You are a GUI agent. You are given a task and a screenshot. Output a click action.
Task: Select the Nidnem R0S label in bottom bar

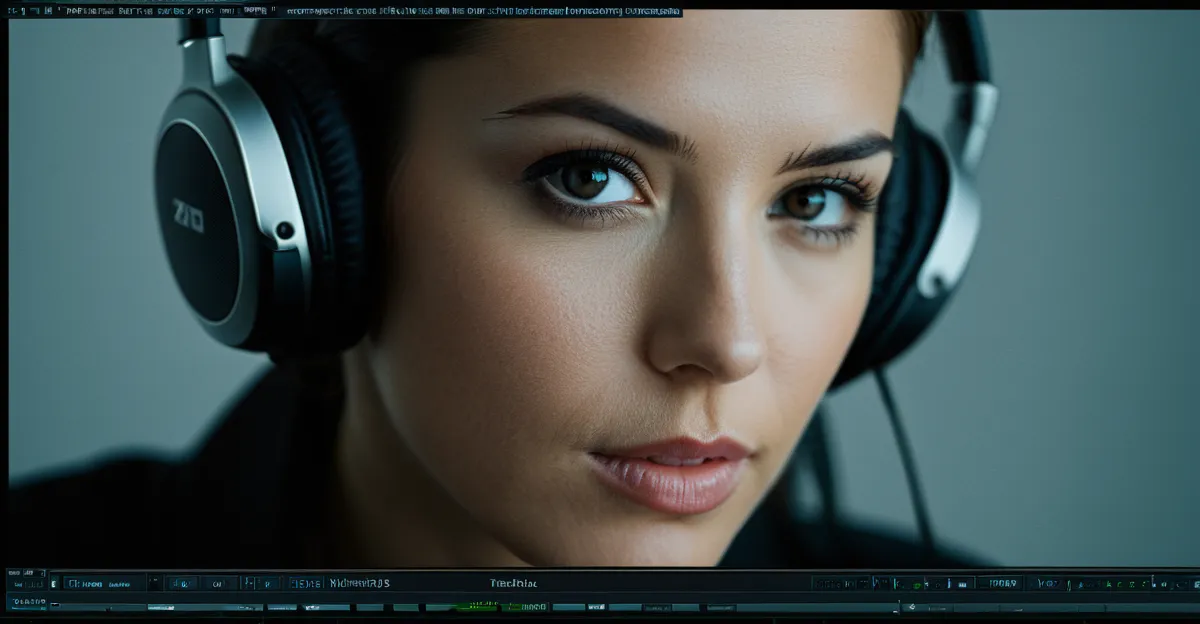pyautogui.click(x=359, y=583)
